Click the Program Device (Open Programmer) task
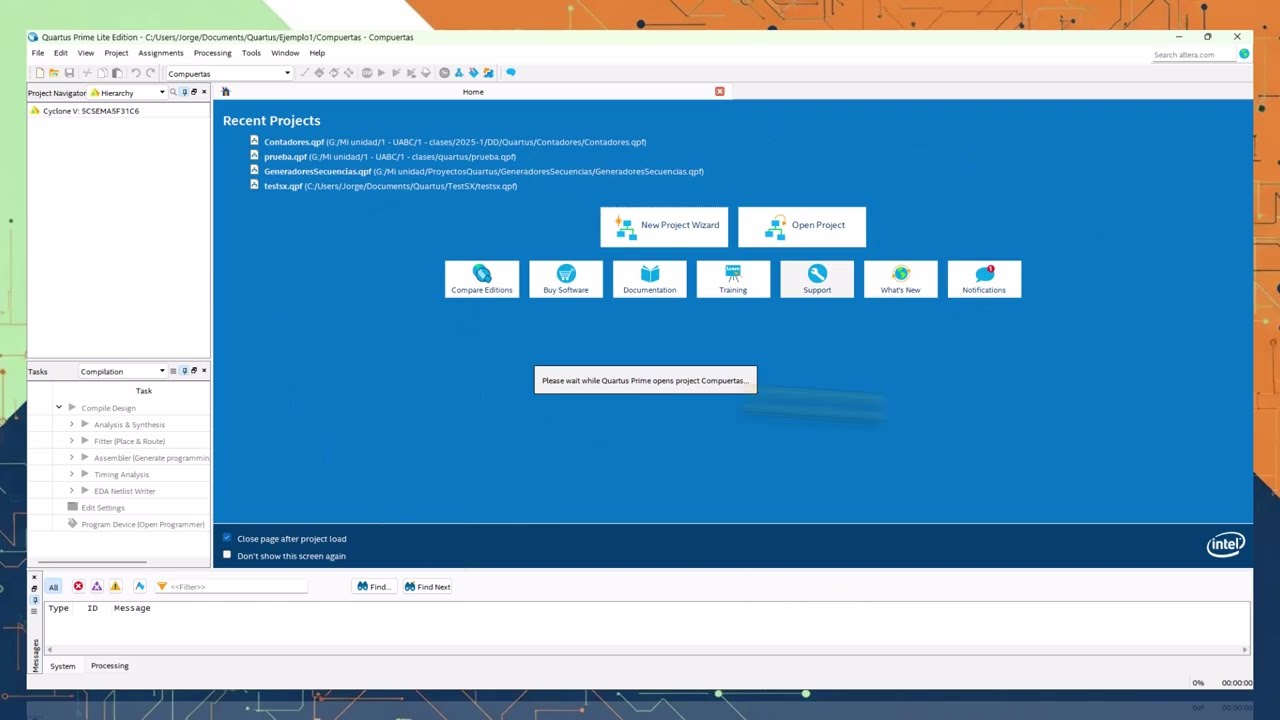 (143, 524)
